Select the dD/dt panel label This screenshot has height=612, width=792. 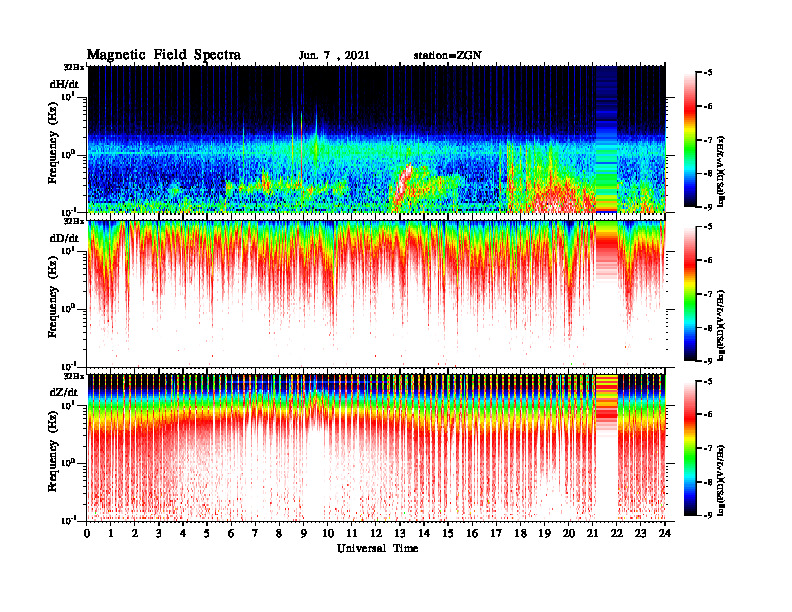(64, 238)
